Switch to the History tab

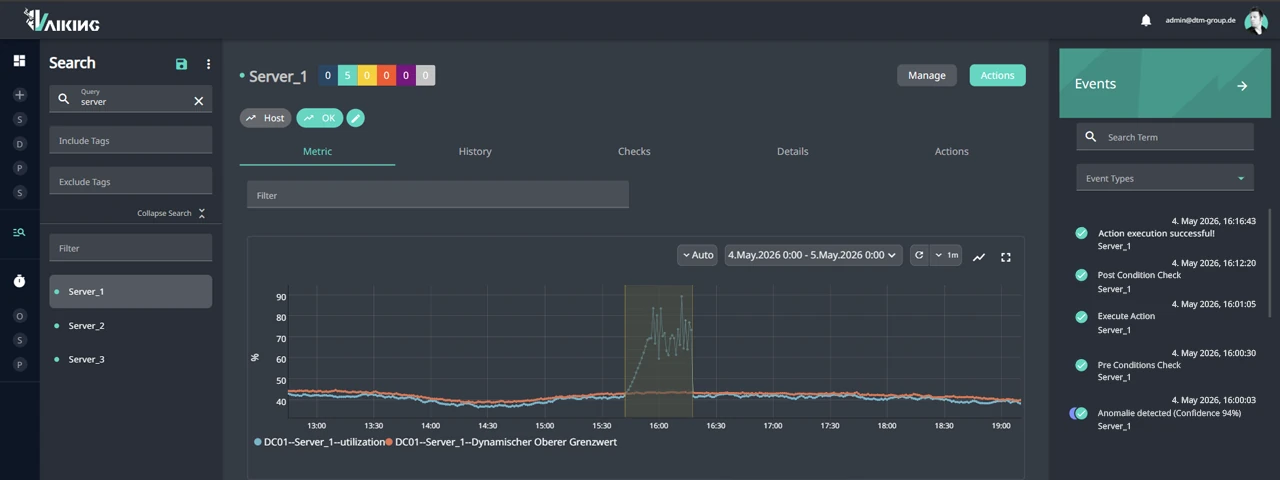point(475,151)
